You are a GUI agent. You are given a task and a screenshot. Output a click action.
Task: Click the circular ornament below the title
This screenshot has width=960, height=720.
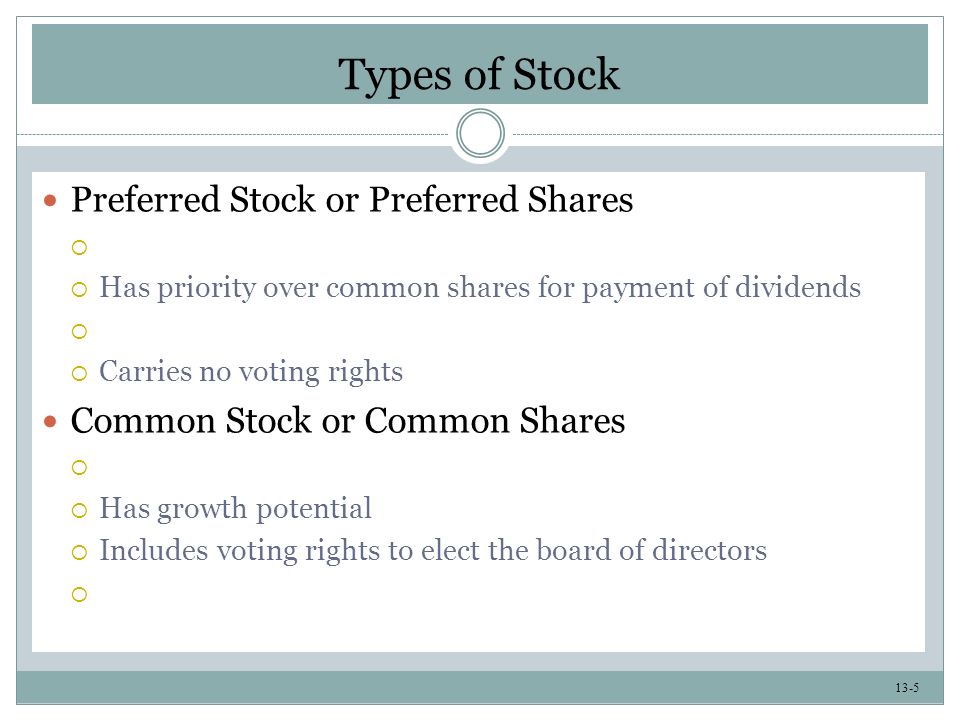coord(480,133)
